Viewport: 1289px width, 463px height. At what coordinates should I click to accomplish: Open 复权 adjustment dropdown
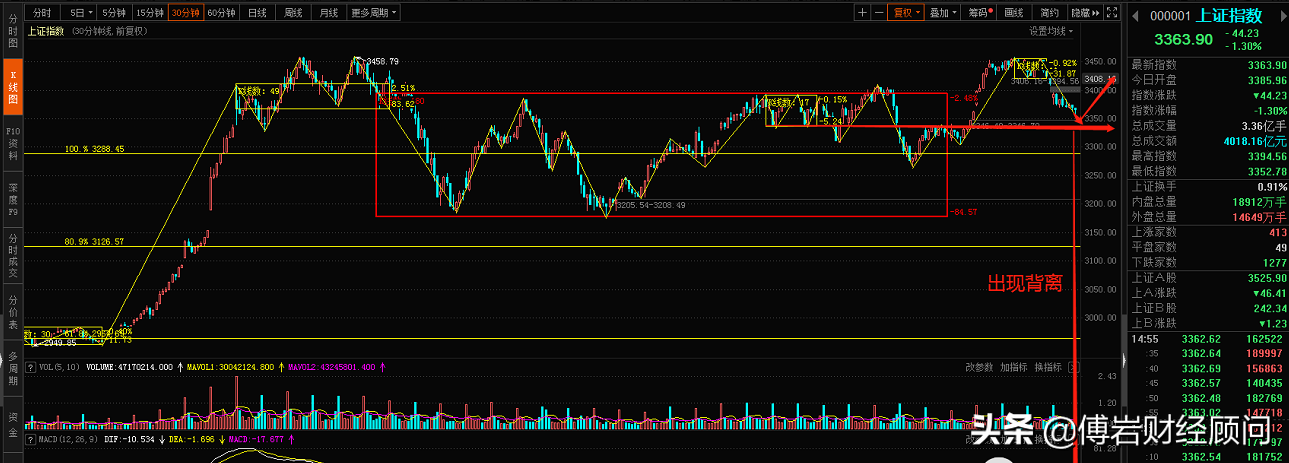point(906,13)
